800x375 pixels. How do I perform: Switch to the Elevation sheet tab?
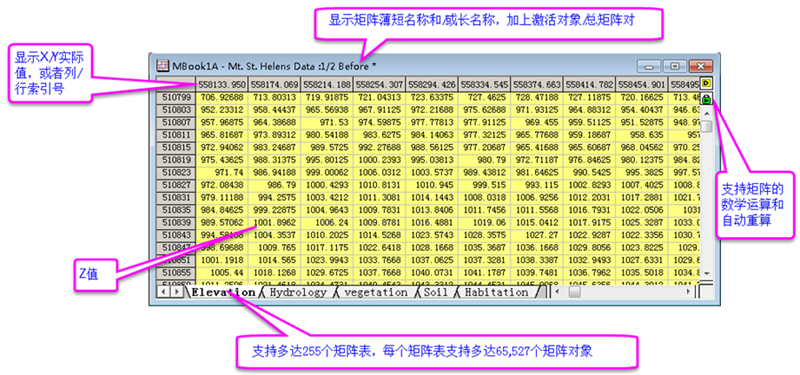click(x=223, y=292)
